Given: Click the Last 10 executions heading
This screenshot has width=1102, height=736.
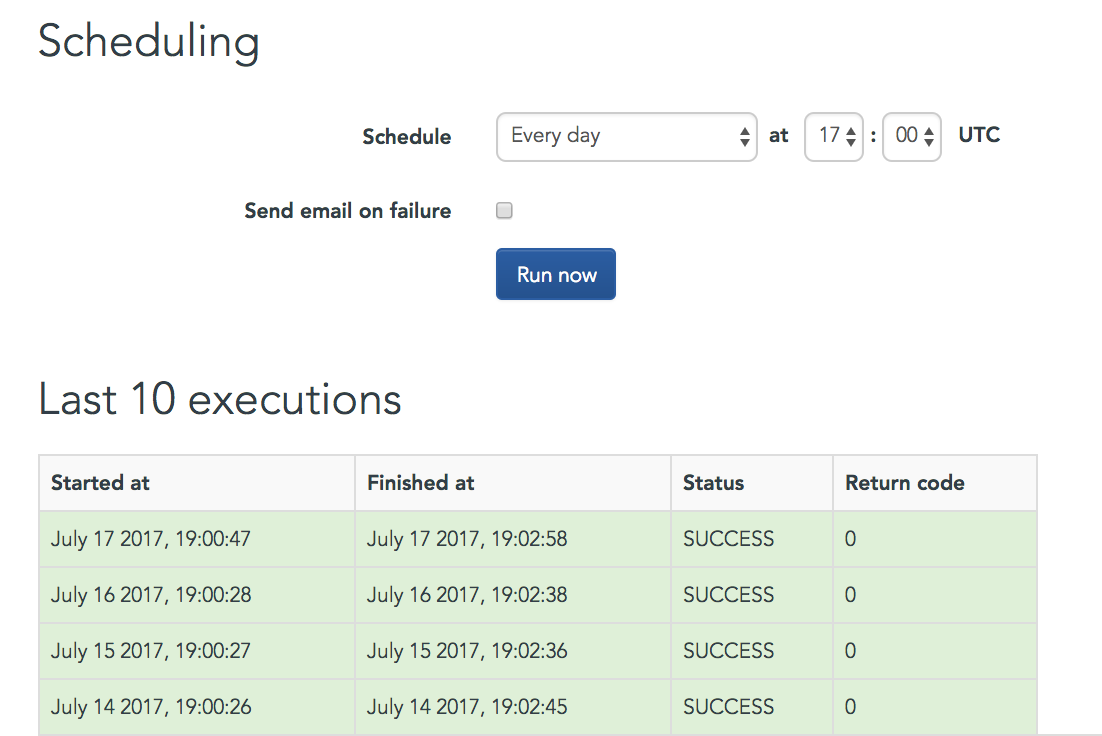Looking at the screenshot, I should (219, 399).
